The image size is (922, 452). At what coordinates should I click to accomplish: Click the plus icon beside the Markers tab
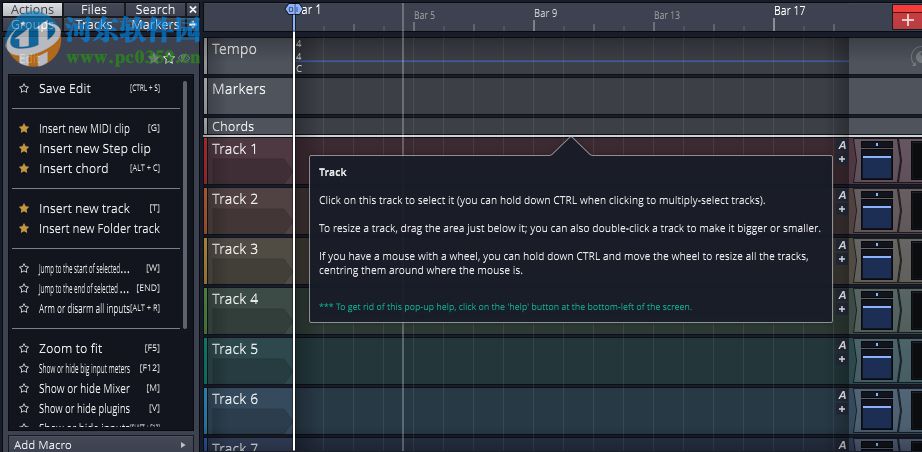(x=192, y=25)
